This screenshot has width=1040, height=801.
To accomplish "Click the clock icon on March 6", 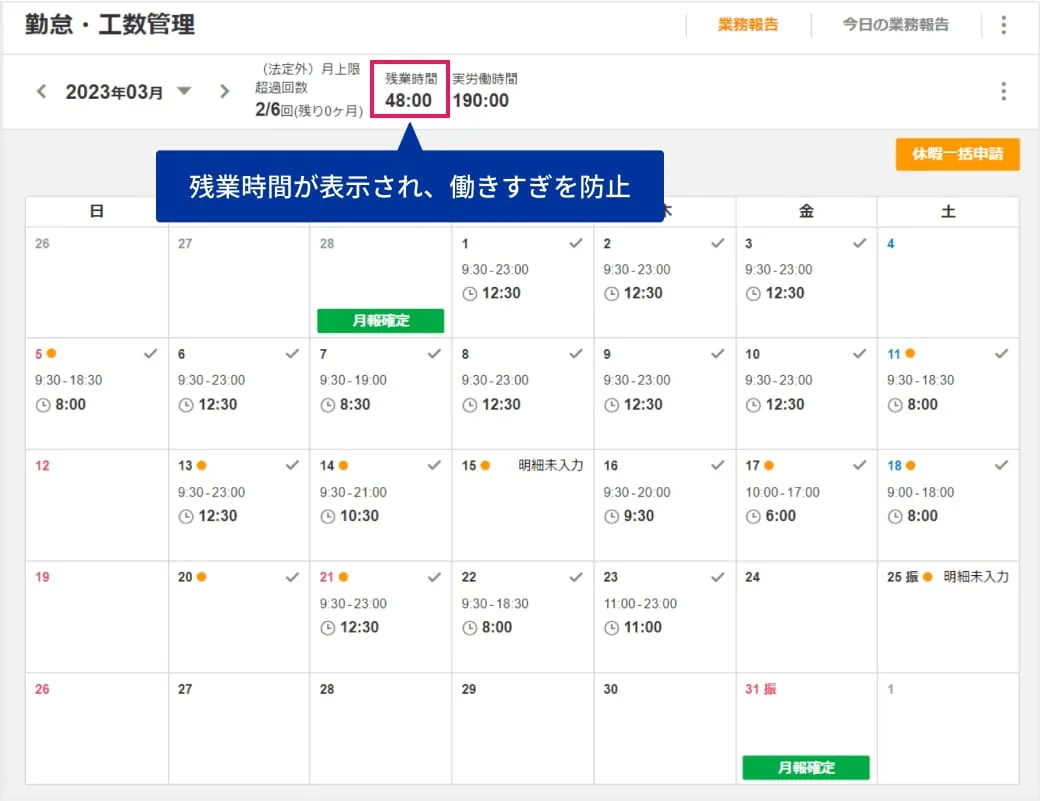I will click(186, 405).
